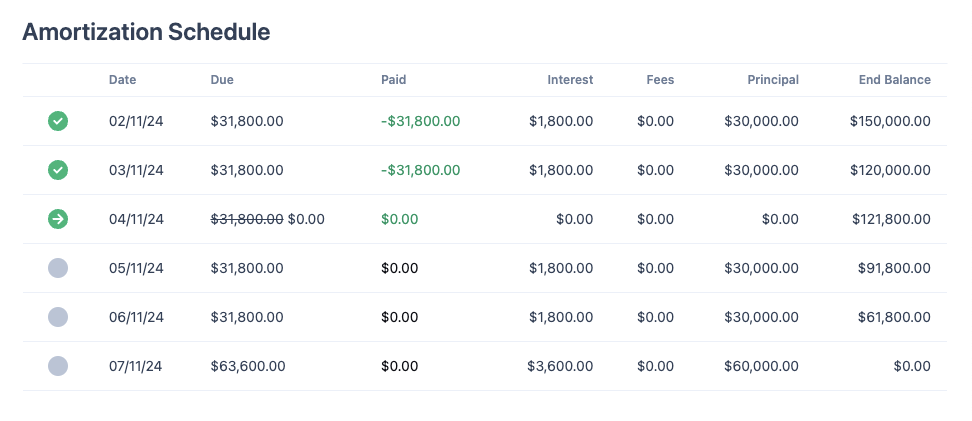Click the Amortization Schedule heading
This screenshot has height=421, width=972.
[146, 32]
